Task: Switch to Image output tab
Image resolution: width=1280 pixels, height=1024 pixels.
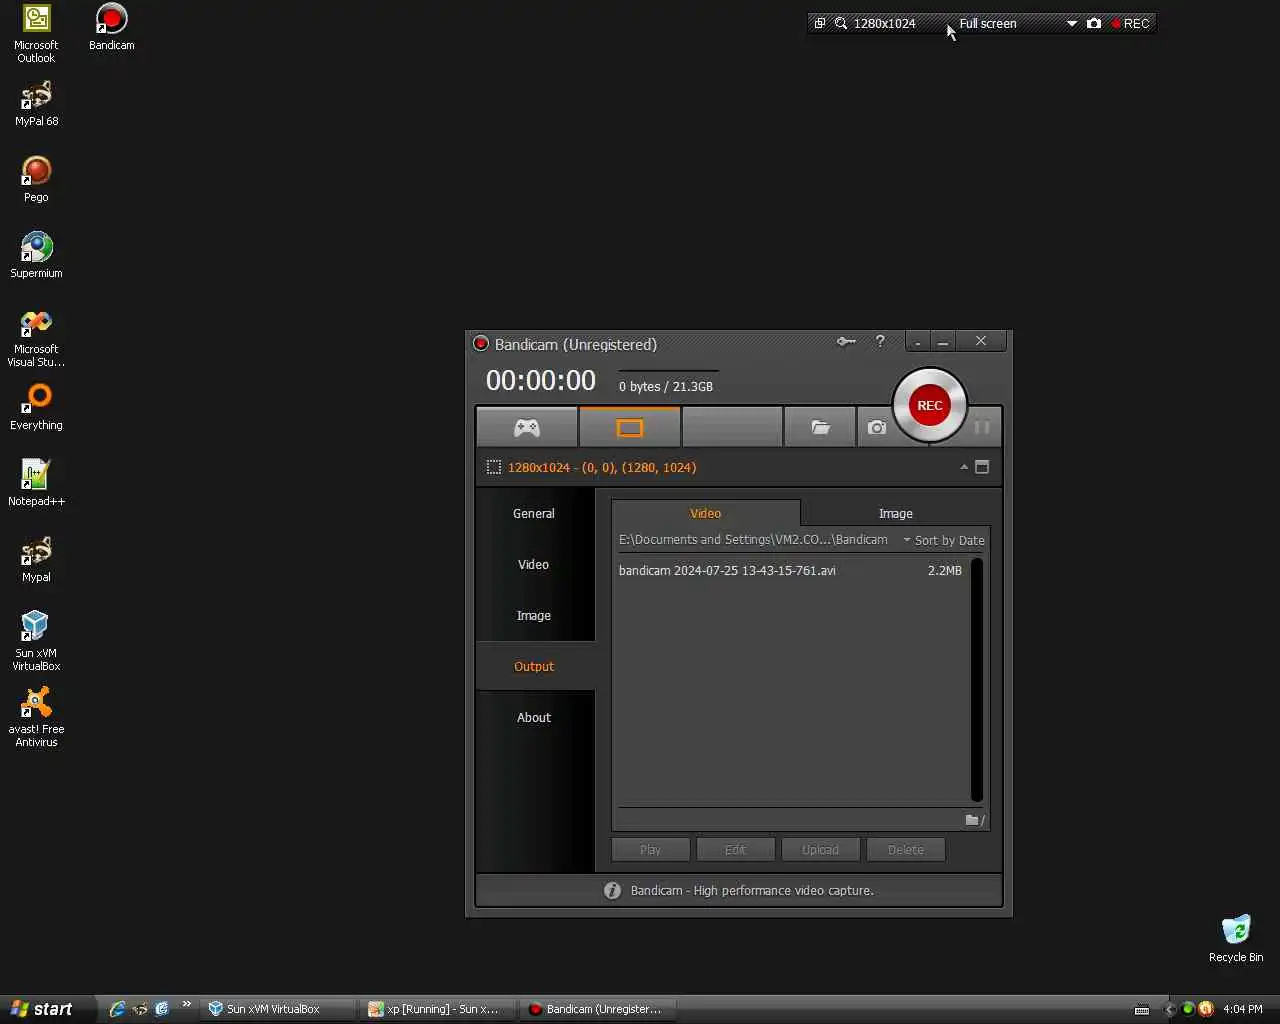Action: coord(896,513)
